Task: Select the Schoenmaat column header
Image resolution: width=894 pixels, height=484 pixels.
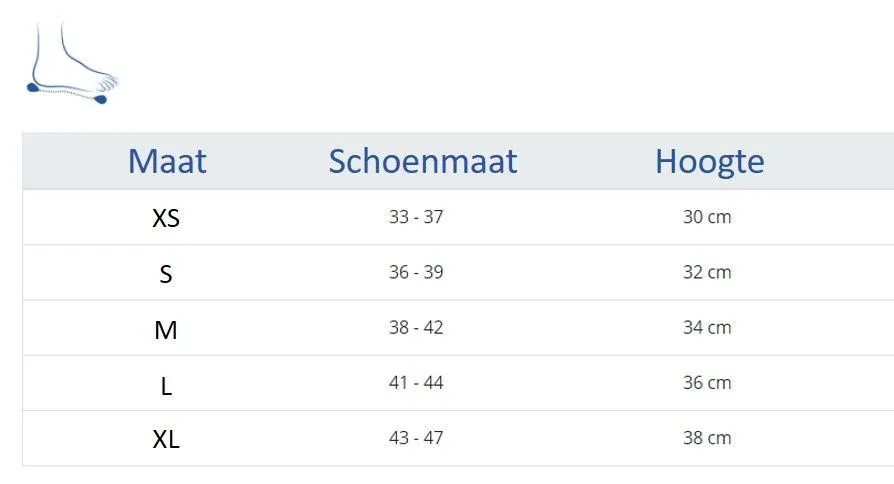Action: (x=423, y=161)
